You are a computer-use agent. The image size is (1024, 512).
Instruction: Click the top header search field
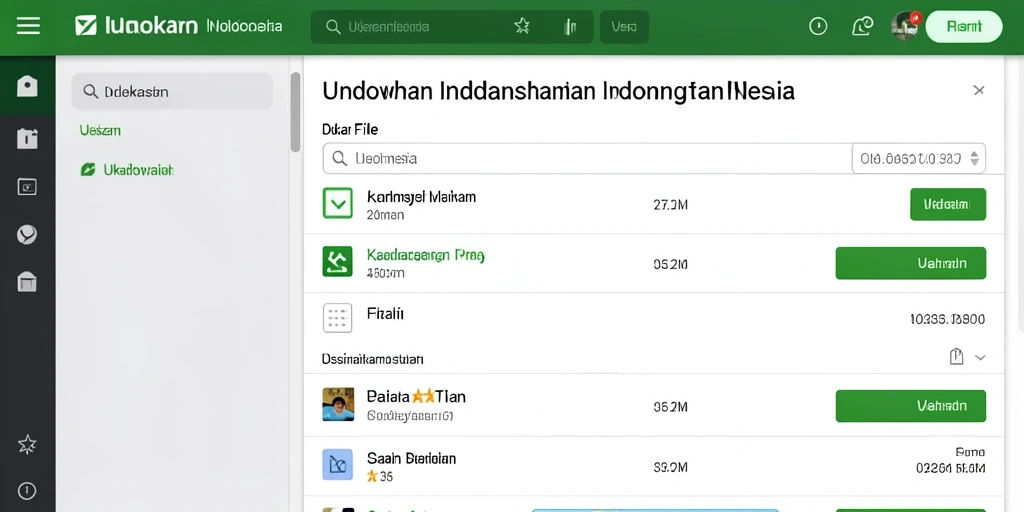tap(452, 27)
